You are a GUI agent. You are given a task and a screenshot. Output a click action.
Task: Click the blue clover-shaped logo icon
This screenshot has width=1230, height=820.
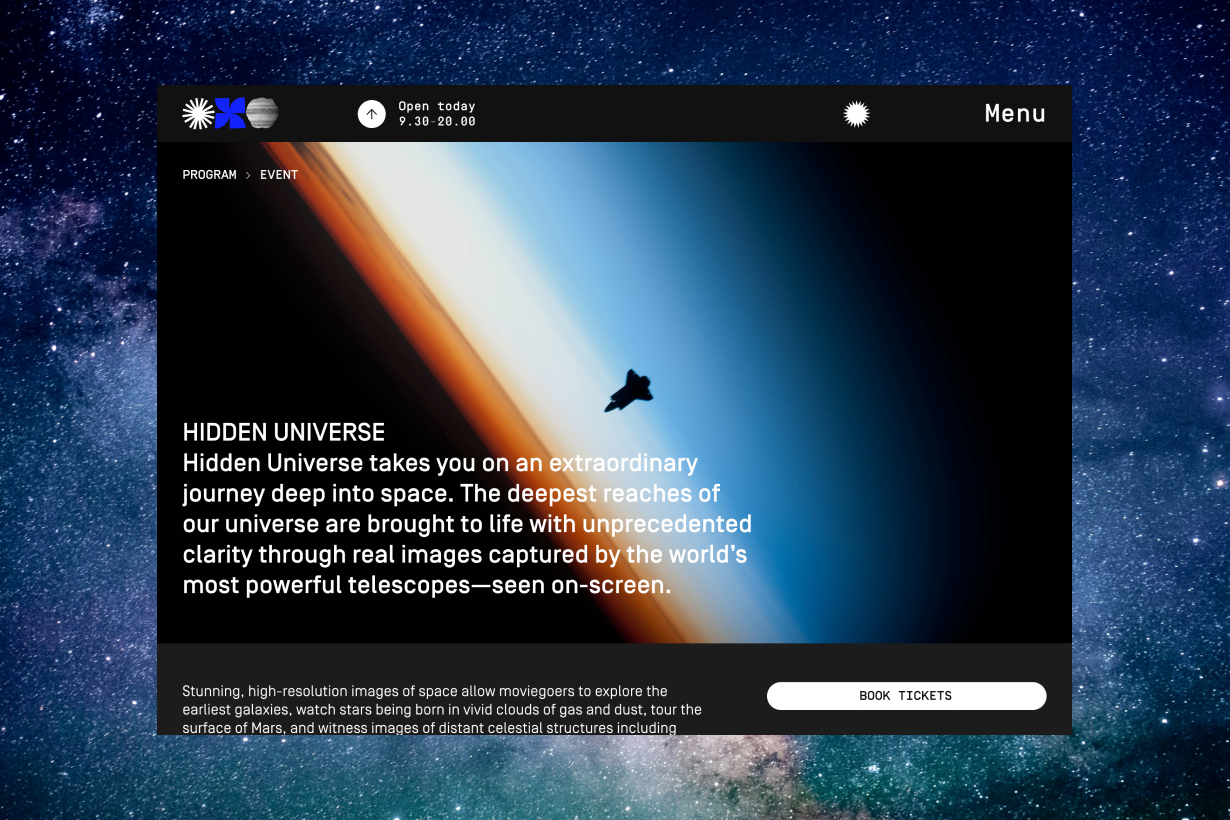coord(230,114)
